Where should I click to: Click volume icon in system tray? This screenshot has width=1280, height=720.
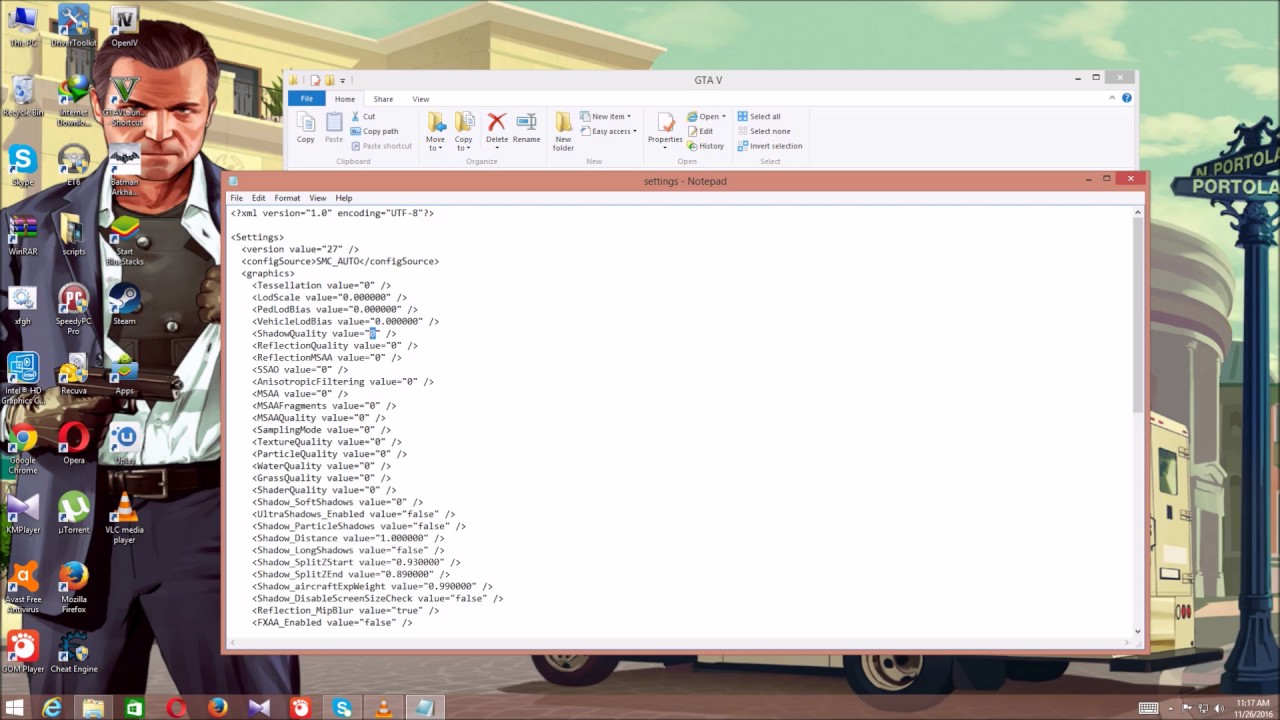(x=1221, y=708)
